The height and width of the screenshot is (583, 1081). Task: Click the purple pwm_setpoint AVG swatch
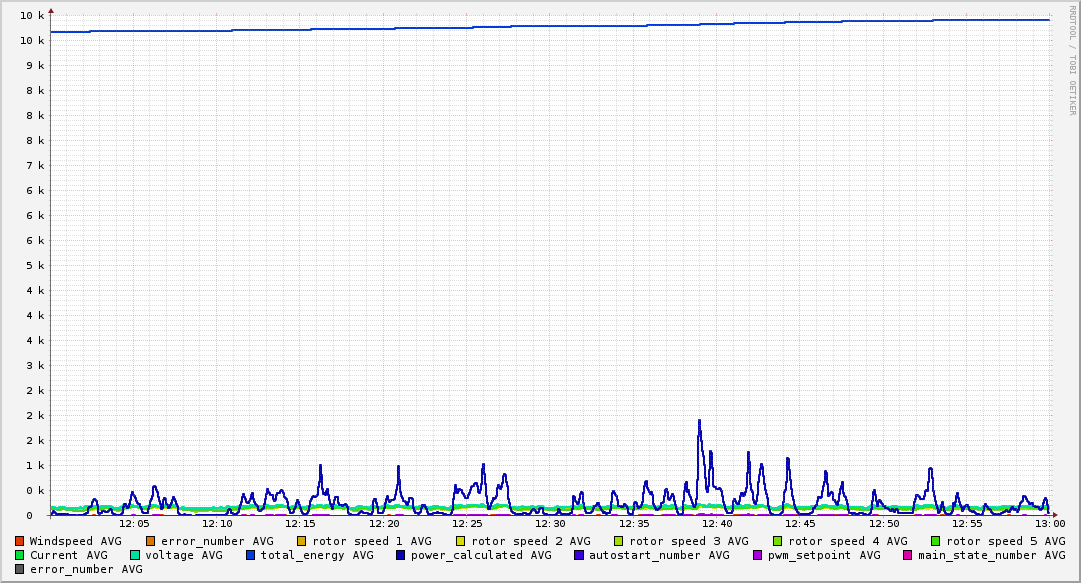pyautogui.click(x=757, y=555)
